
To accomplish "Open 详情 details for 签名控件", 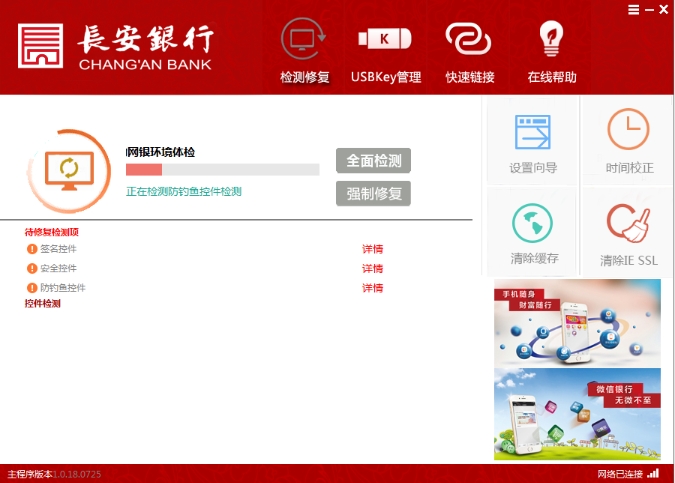I will click(x=372, y=249).
